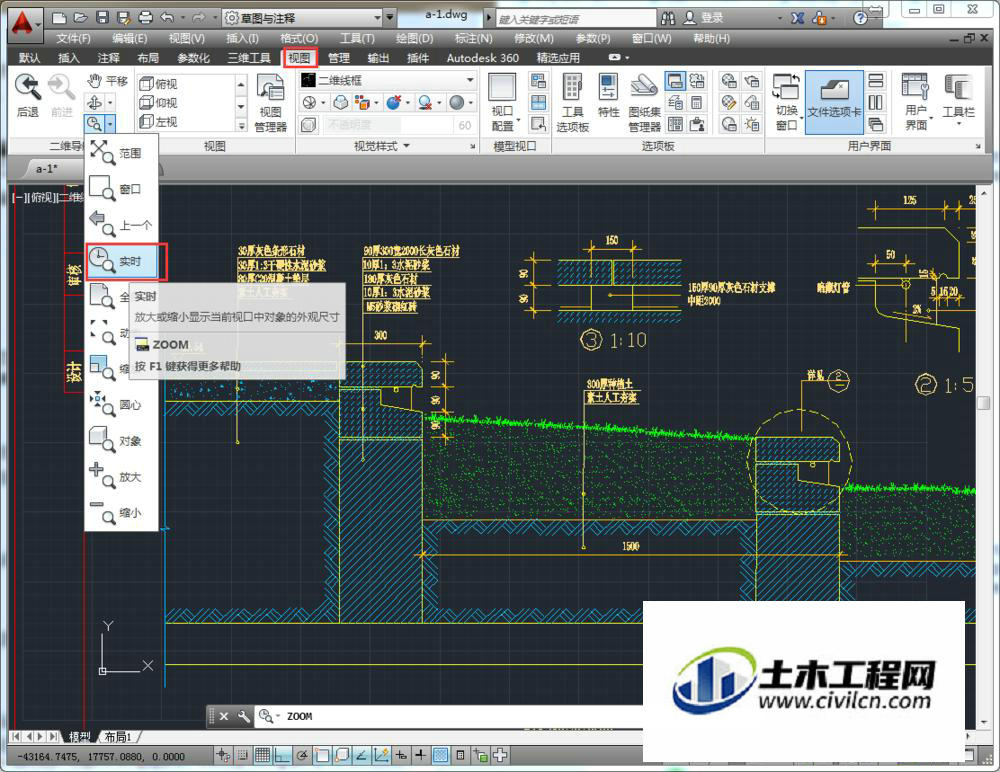Click the tile horizontally windows icon
Viewport: 1000px width, 772px height.
876,80
